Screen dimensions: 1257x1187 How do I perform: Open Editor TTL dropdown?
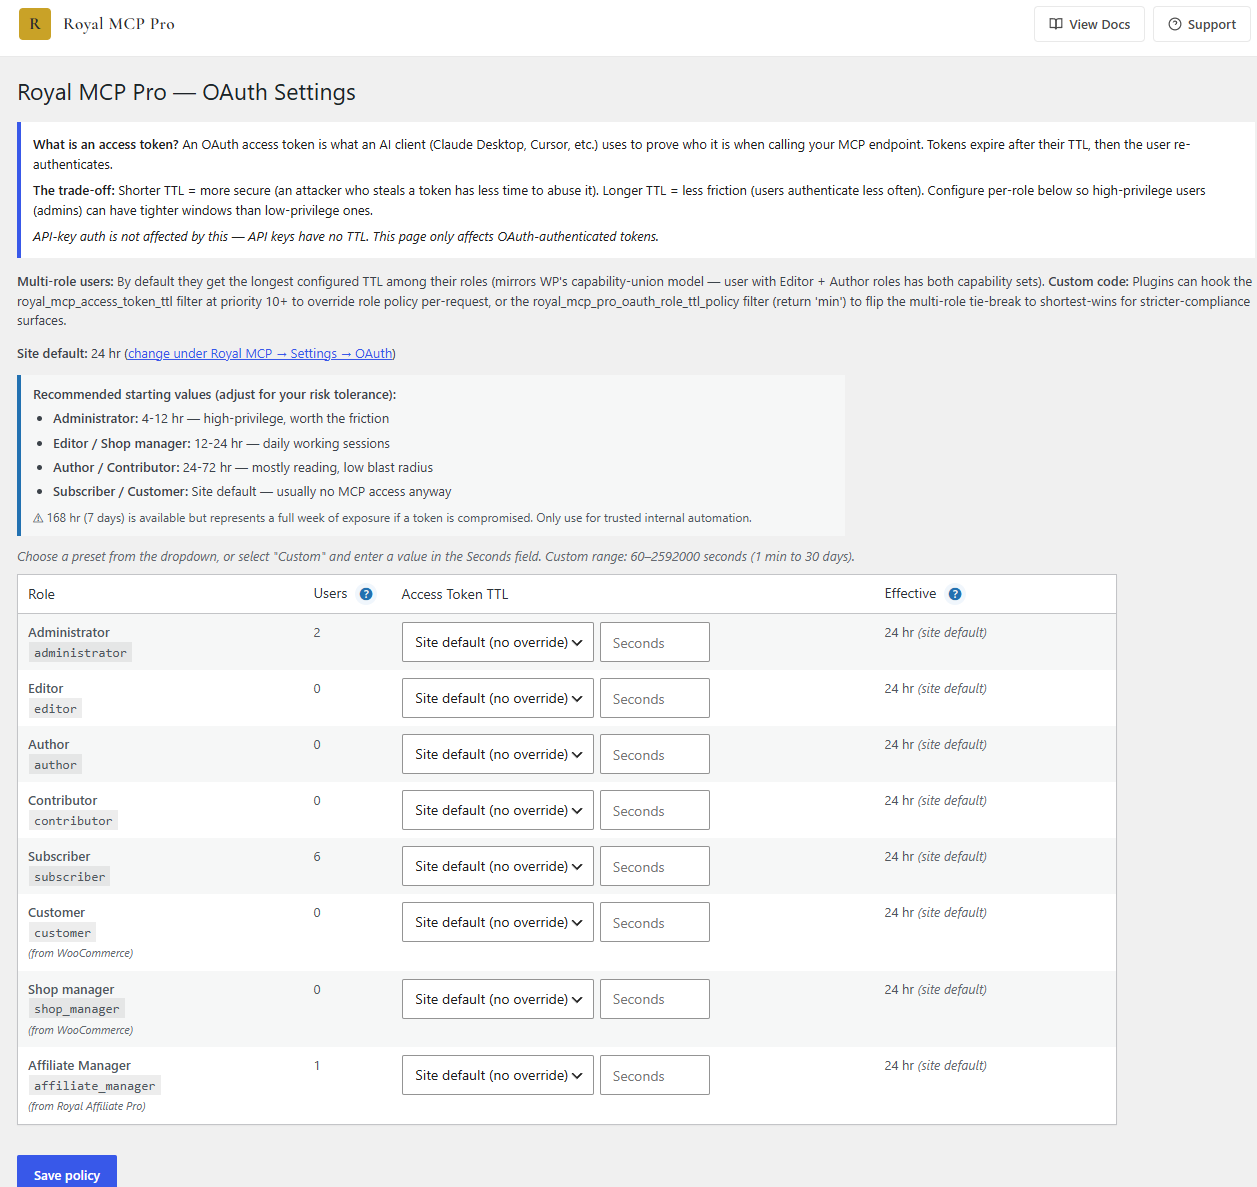pos(498,698)
